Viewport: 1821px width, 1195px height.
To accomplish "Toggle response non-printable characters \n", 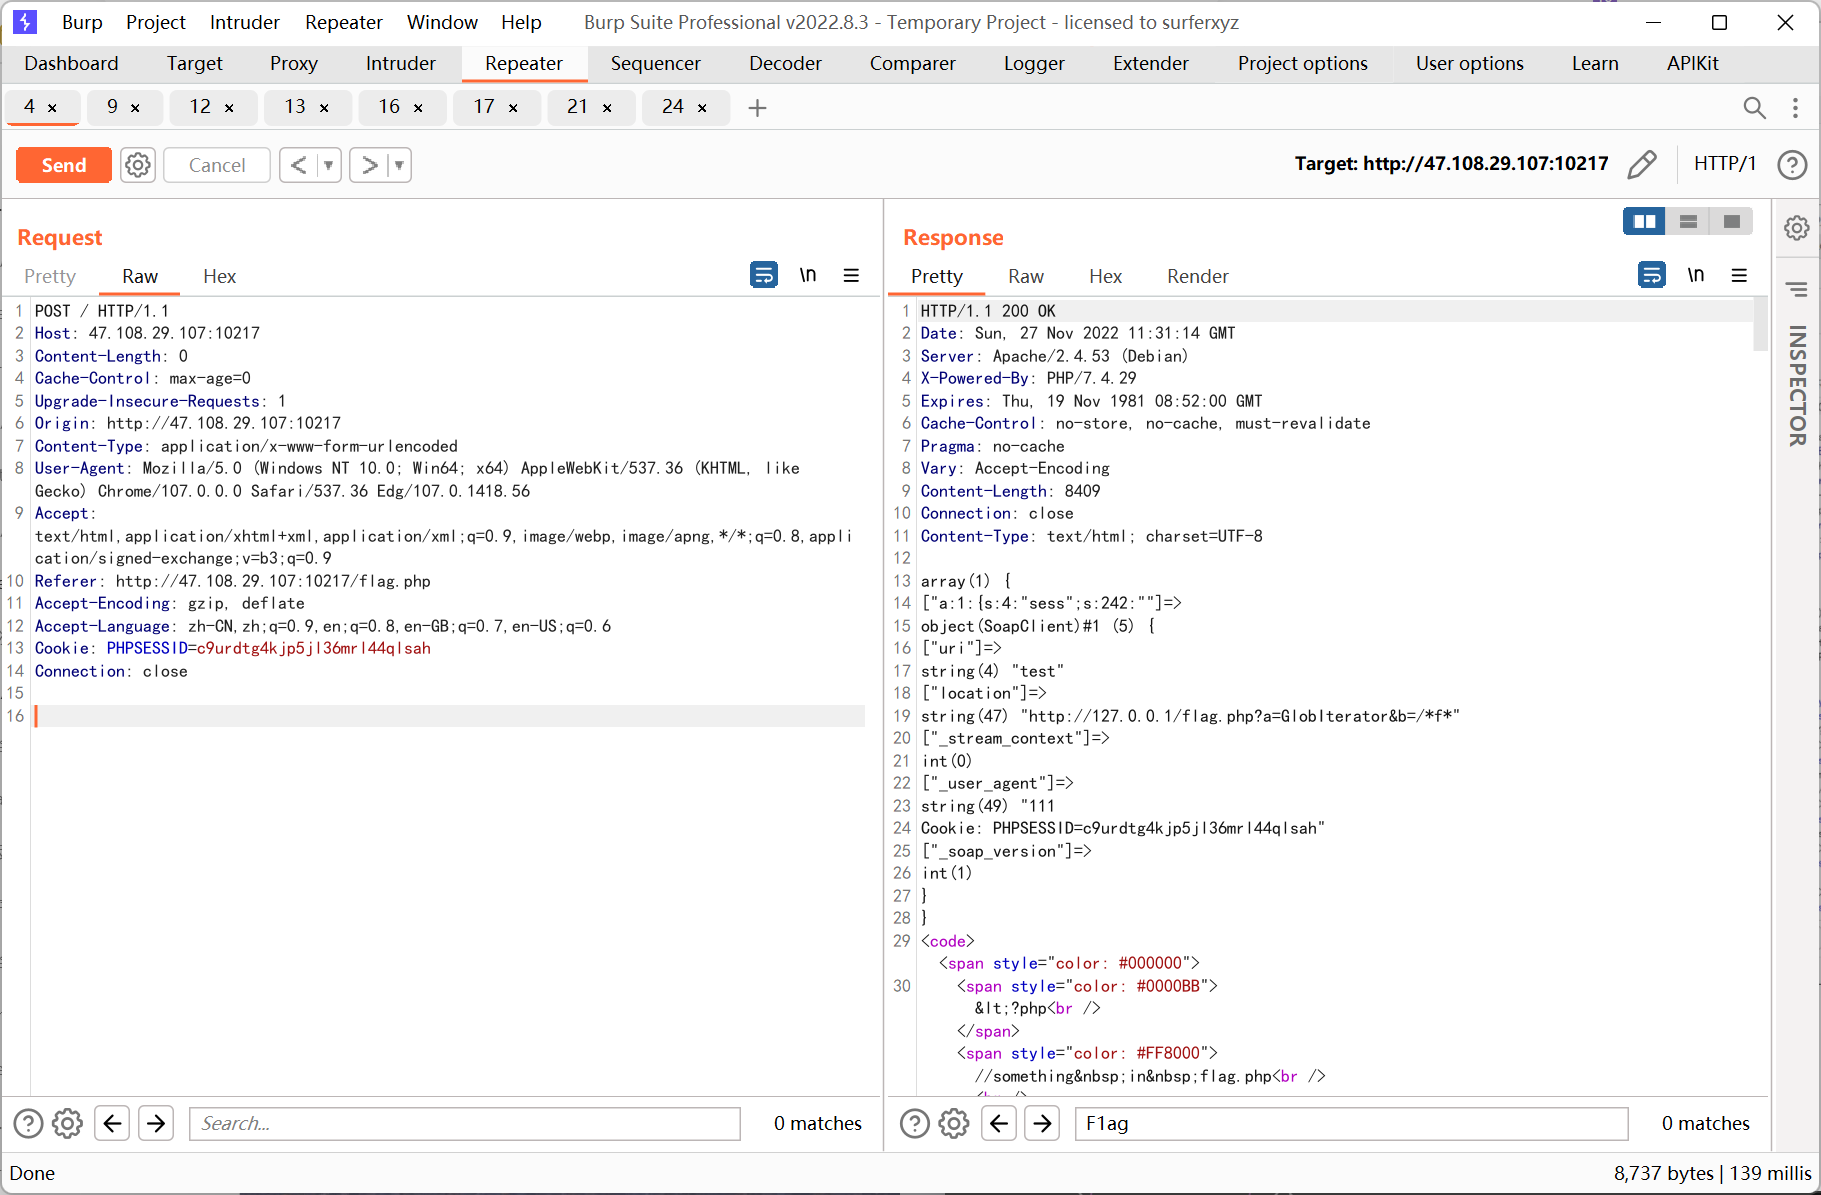I will (x=1696, y=275).
